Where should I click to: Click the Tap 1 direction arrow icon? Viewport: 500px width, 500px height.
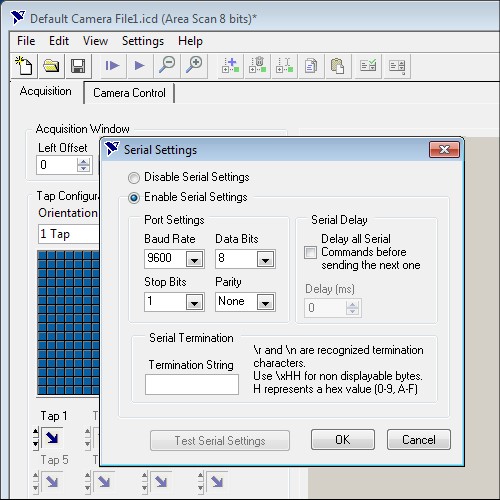(x=52, y=438)
